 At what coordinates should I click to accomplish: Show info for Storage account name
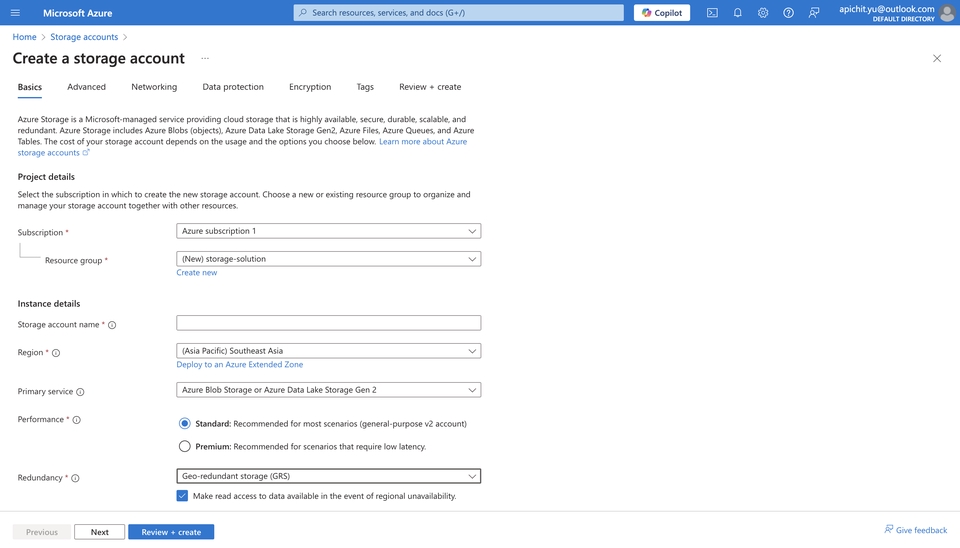tap(112, 325)
